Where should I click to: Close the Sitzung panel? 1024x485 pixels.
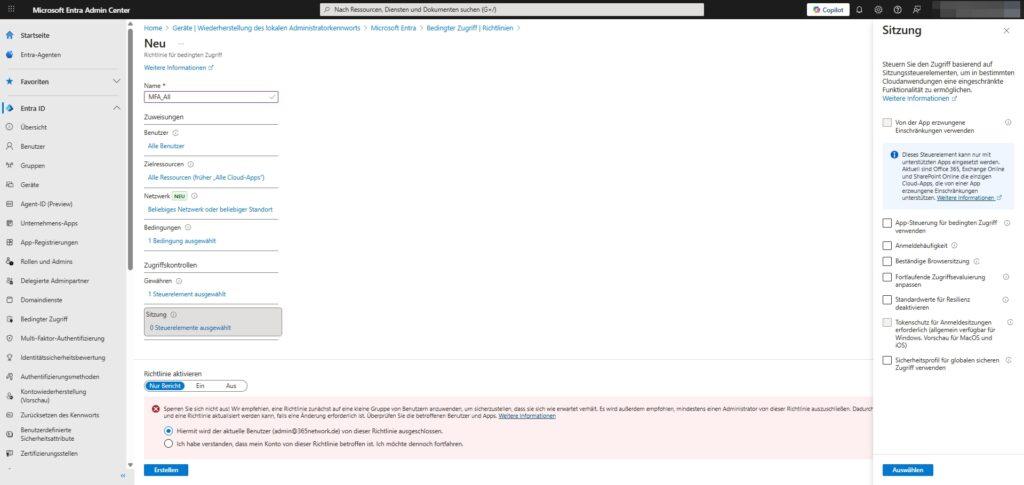(x=1006, y=31)
